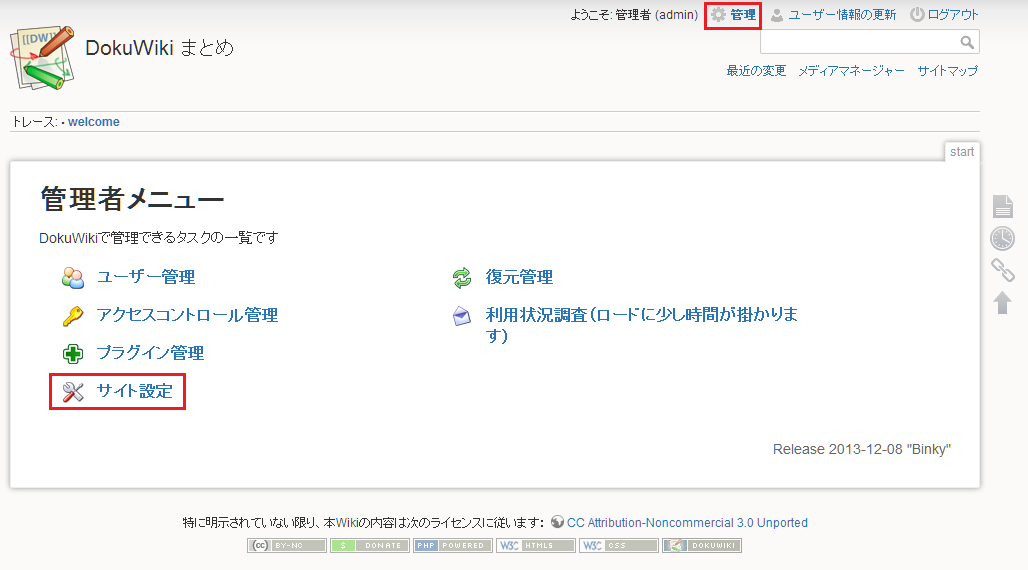This screenshot has height=570, width=1028.
Task: Click ログアウト to log out
Action: (x=953, y=14)
